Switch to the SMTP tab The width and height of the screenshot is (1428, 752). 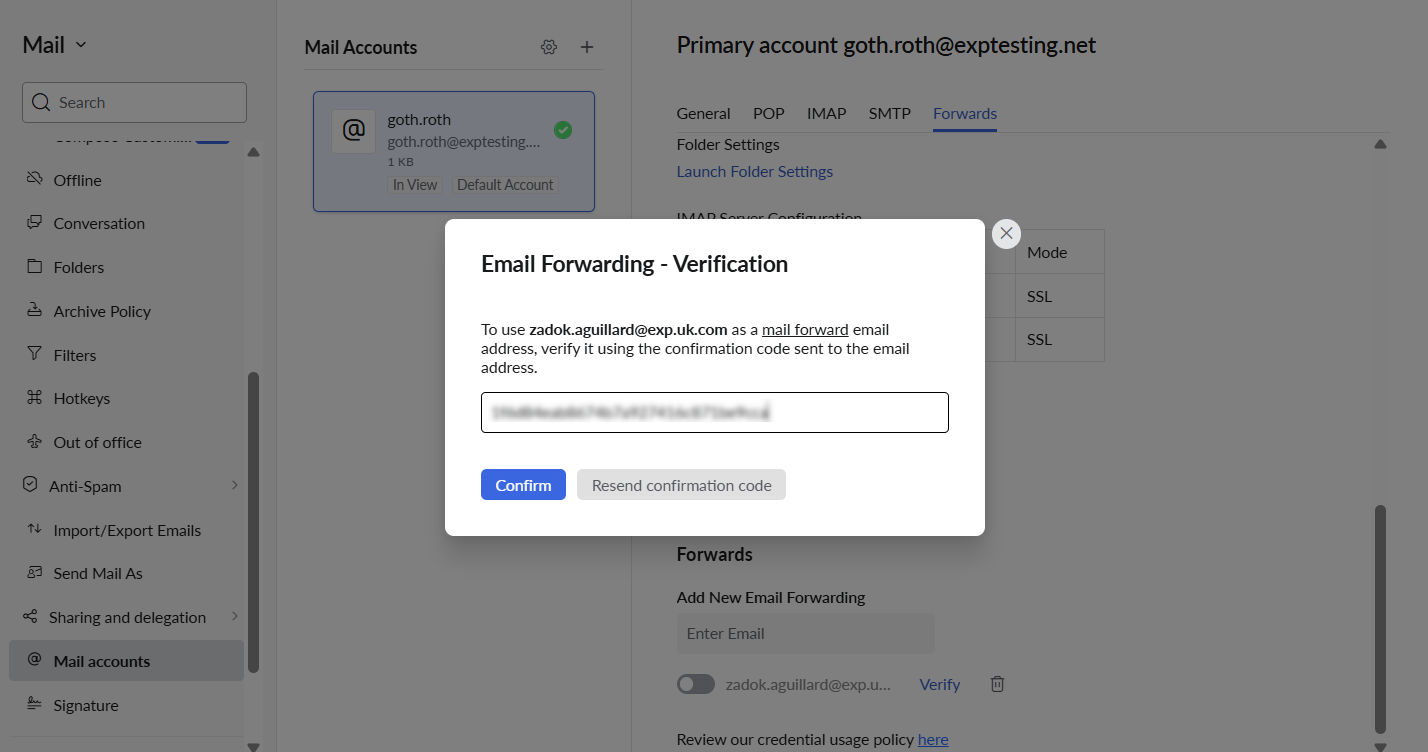tap(889, 113)
